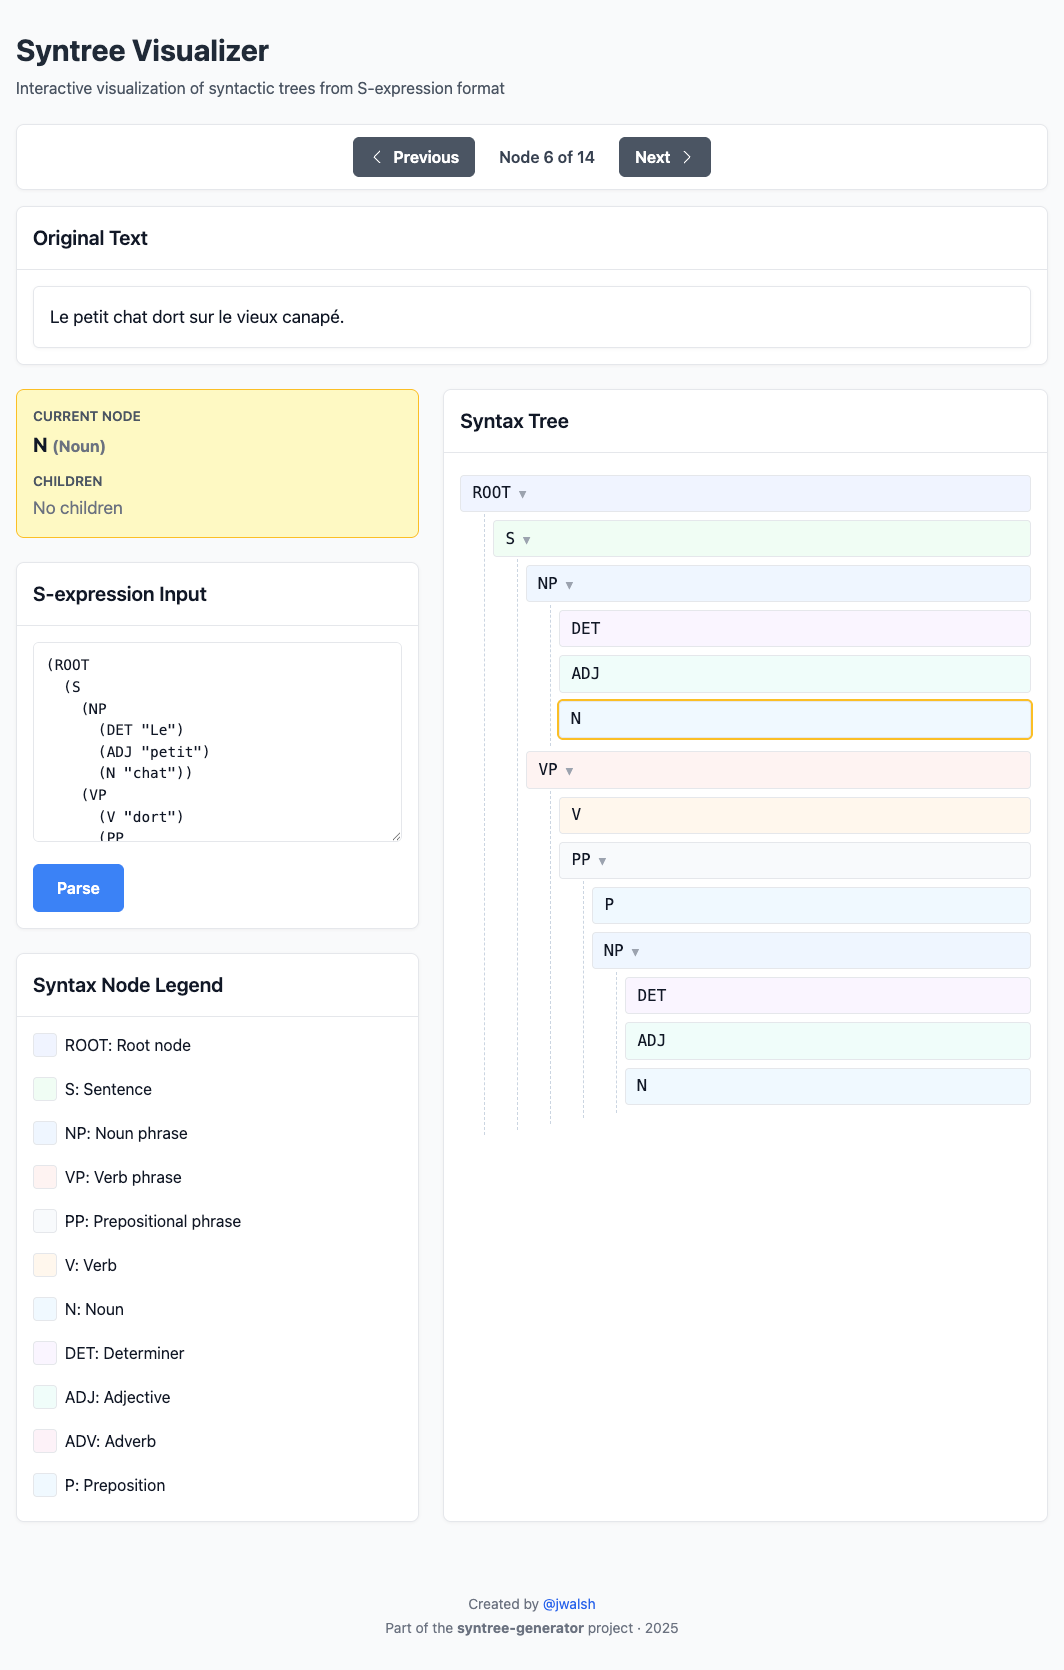The height and width of the screenshot is (1670, 1064).
Task: Toggle the PP node disclosure triangle
Action: (602, 861)
